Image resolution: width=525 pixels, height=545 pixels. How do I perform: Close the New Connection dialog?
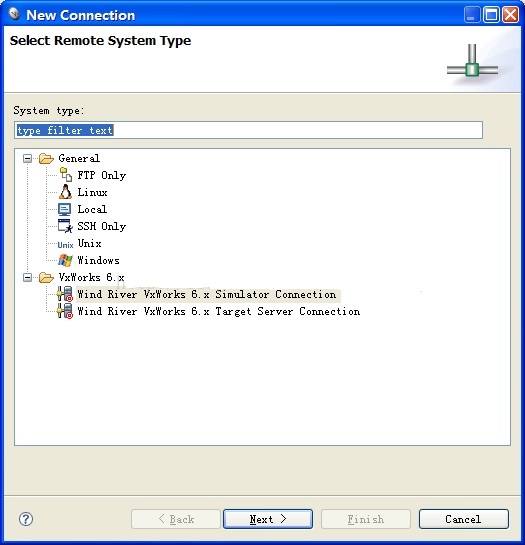coord(510,15)
